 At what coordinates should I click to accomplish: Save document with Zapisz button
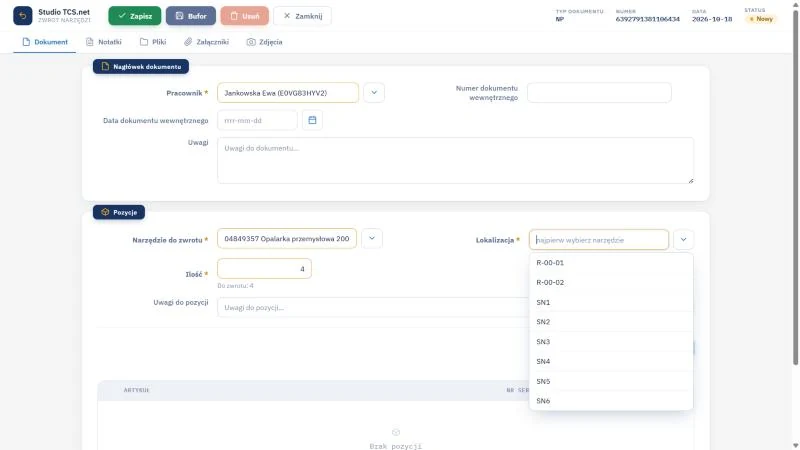[135, 16]
